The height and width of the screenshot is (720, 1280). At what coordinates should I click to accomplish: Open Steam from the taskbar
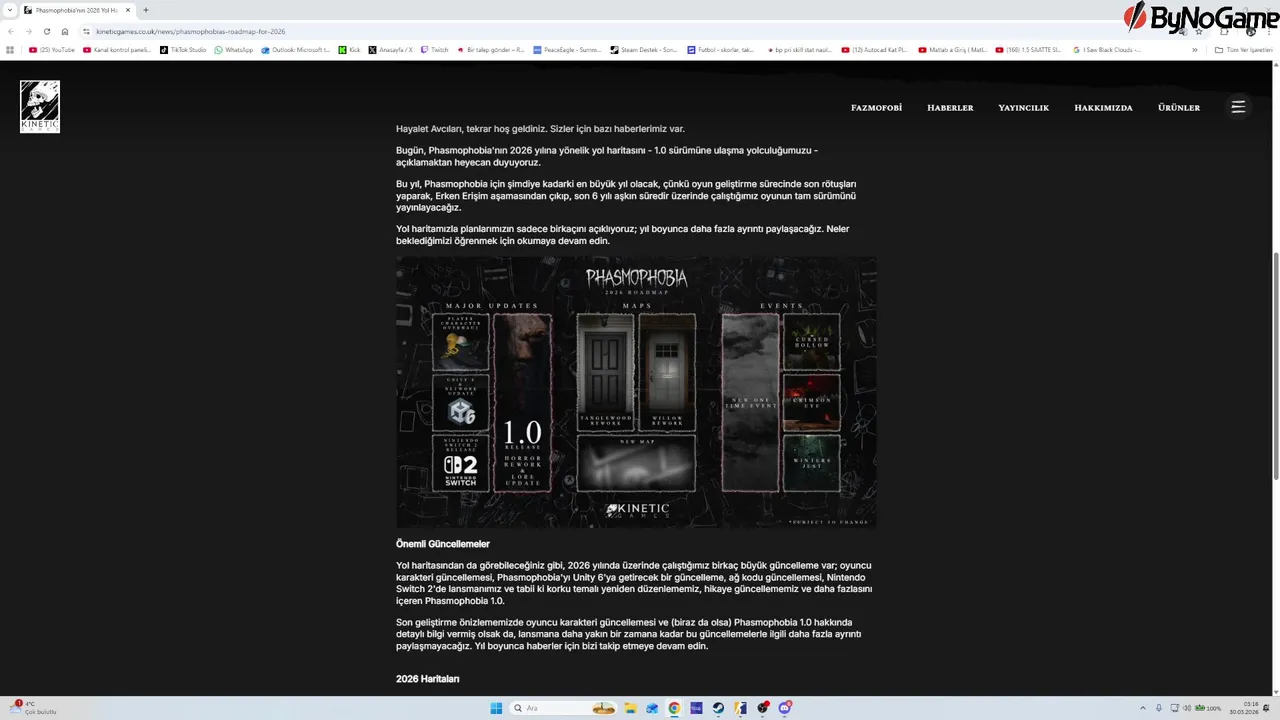[x=718, y=708]
